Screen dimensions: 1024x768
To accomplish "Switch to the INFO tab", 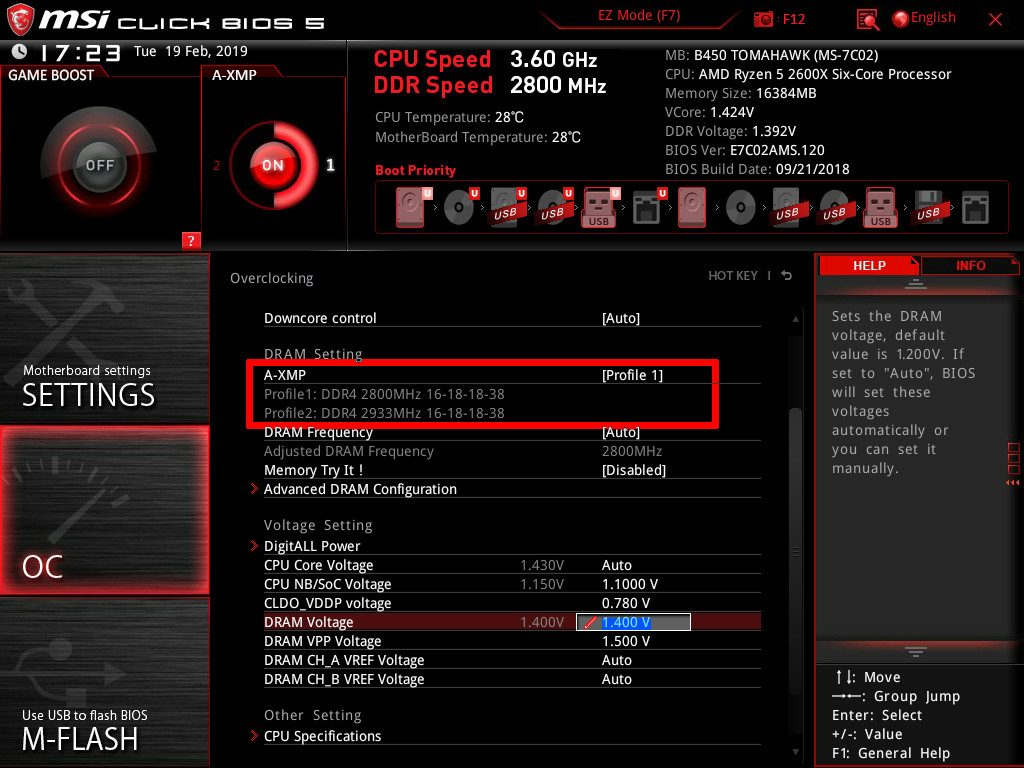I will point(969,265).
